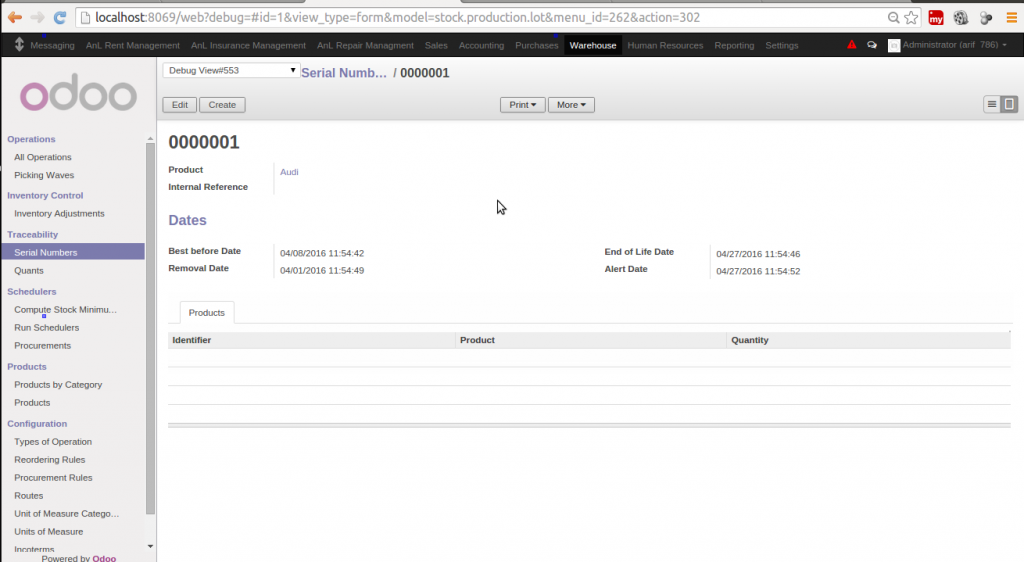Image resolution: width=1024 pixels, height=562 pixels.
Task: Select the Products tab
Action: click(207, 312)
